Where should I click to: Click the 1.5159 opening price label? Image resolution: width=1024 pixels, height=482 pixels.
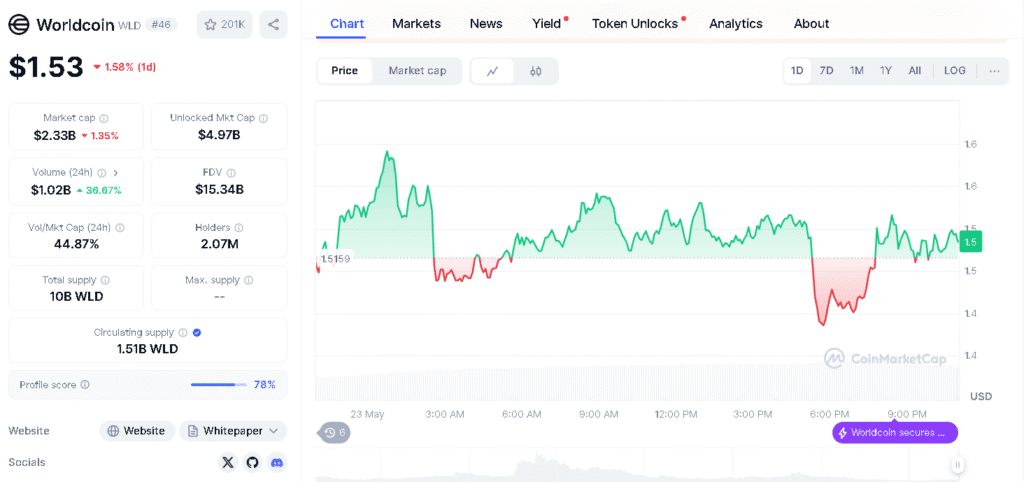[x=335, y=258]
